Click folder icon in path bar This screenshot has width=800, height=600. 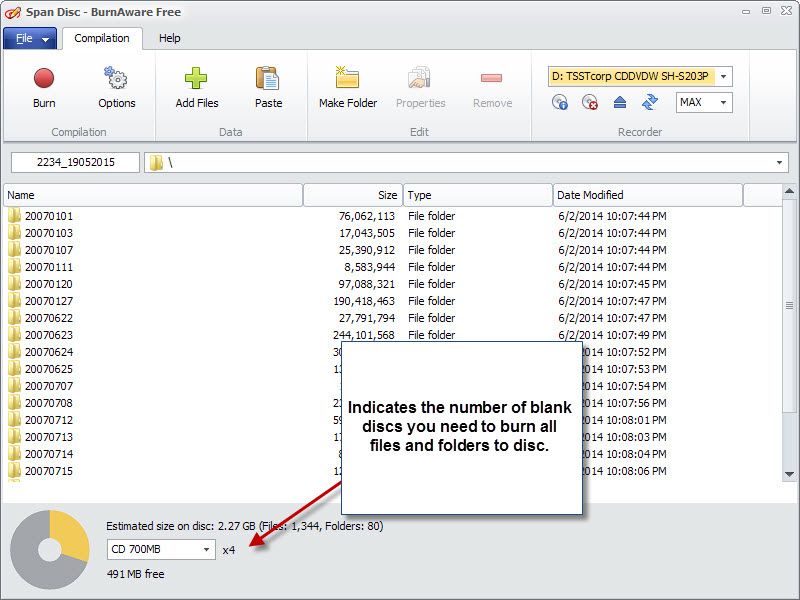[x=156, y=163]
